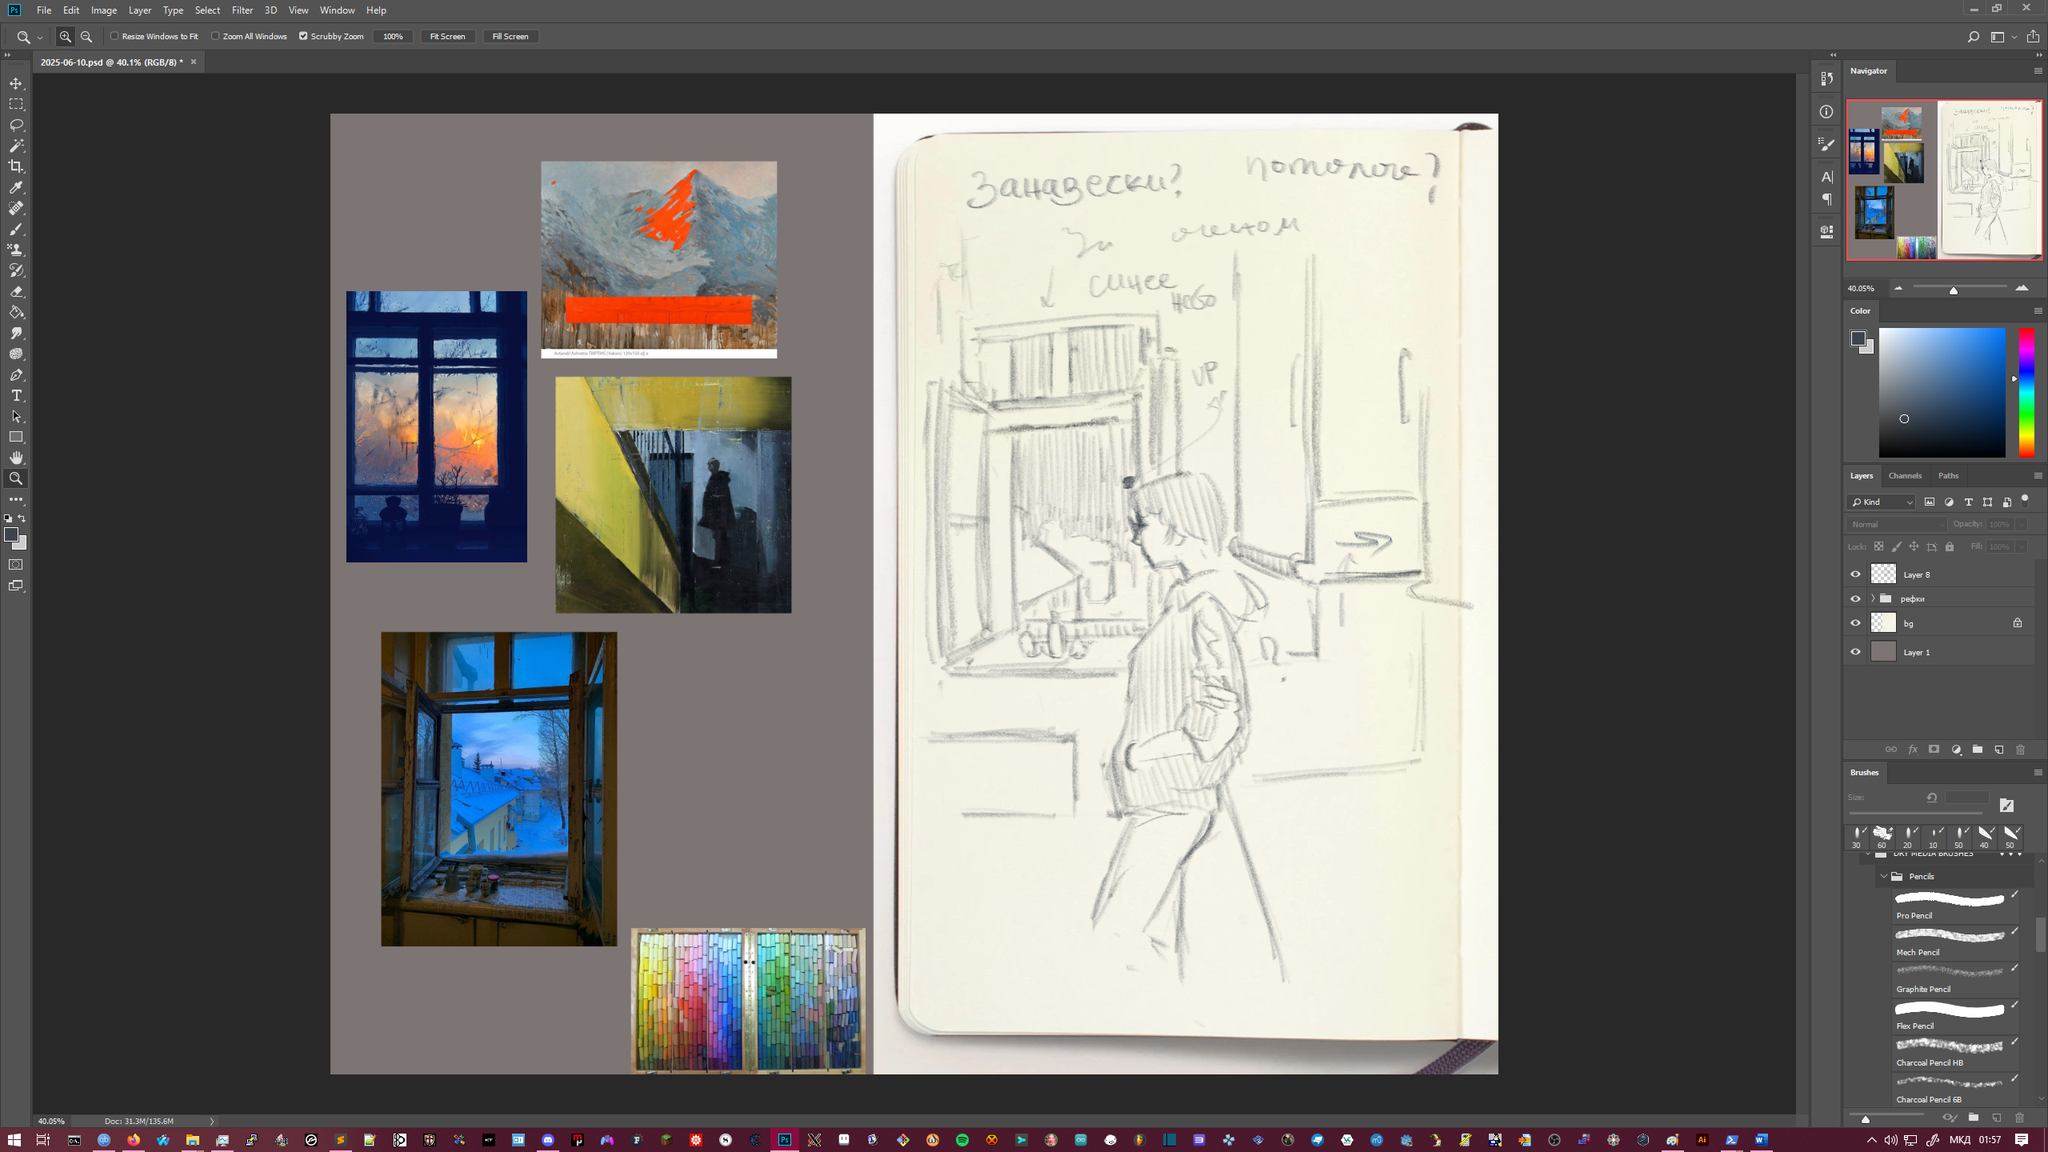Screen dimensions: 2048x1152
Task: Click the Create new layer icon
Action: click(1999, 749)
